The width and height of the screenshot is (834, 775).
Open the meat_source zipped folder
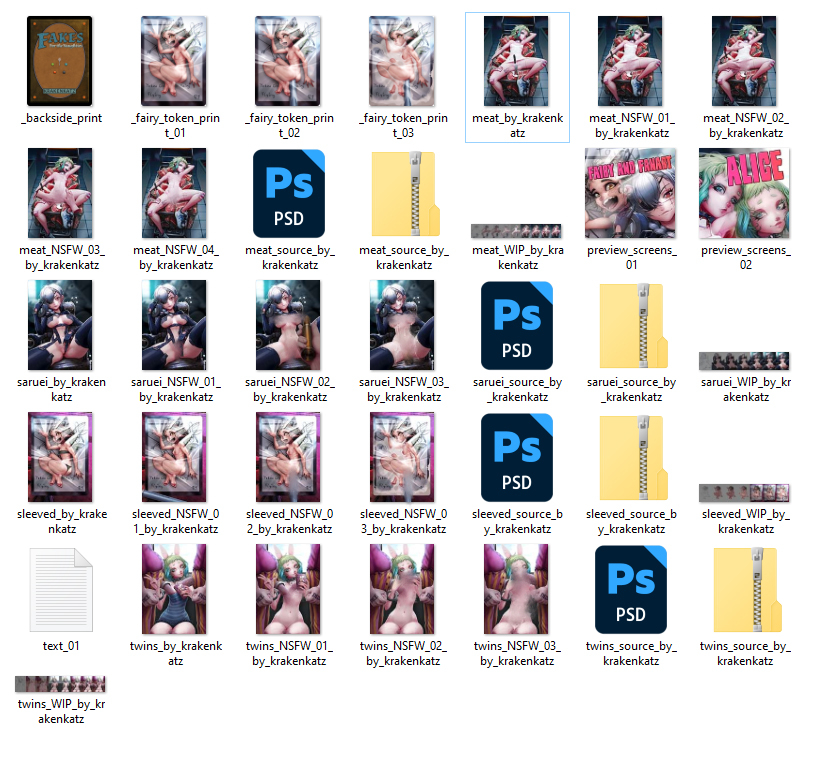click(x=404, y=192)
